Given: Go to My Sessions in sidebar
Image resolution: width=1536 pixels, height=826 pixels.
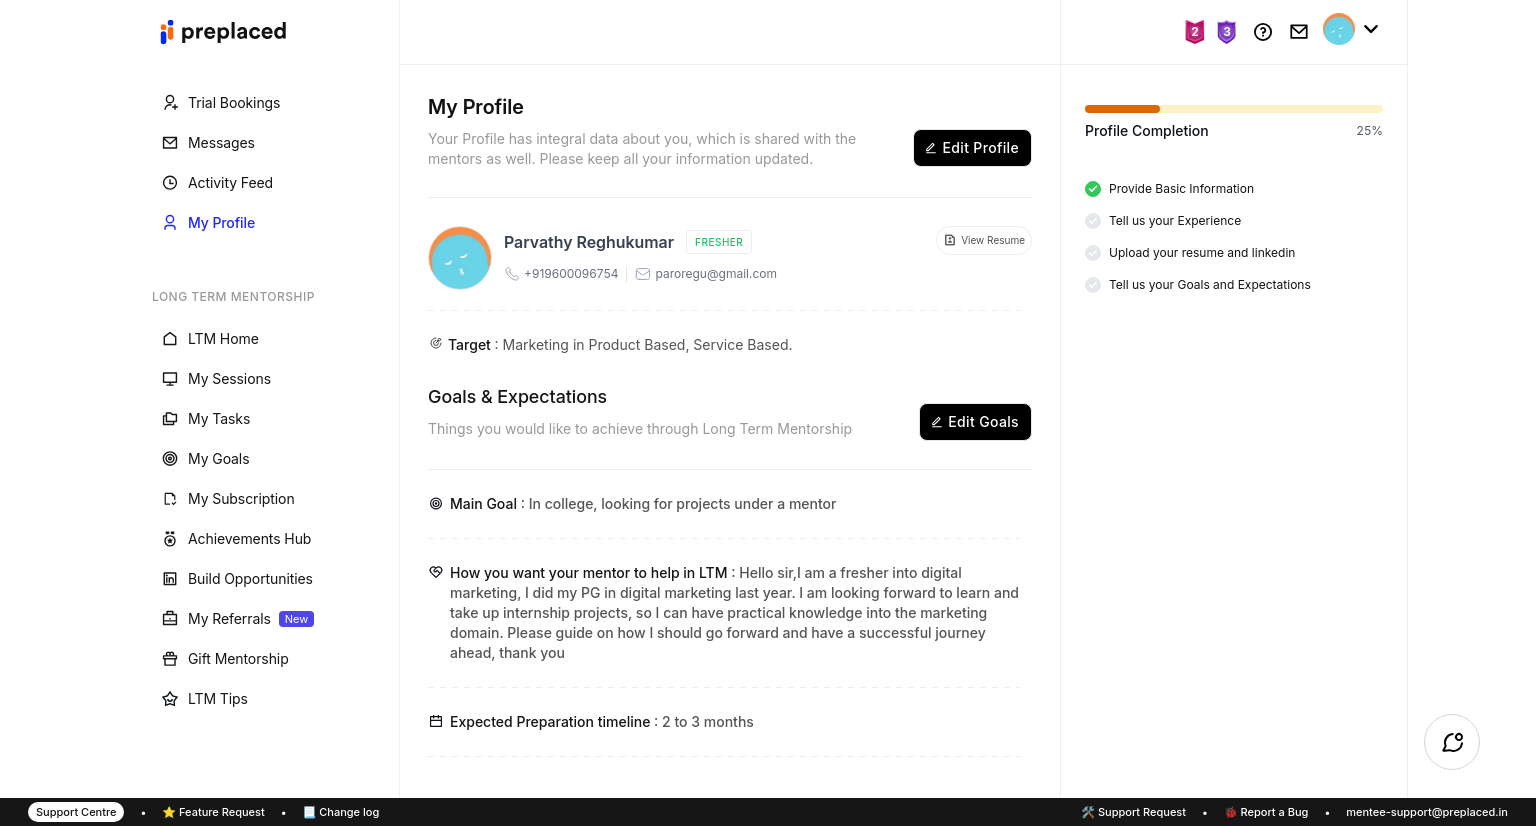Looking at the screenshot, I should pyautogui.click(x=229, y=379).
